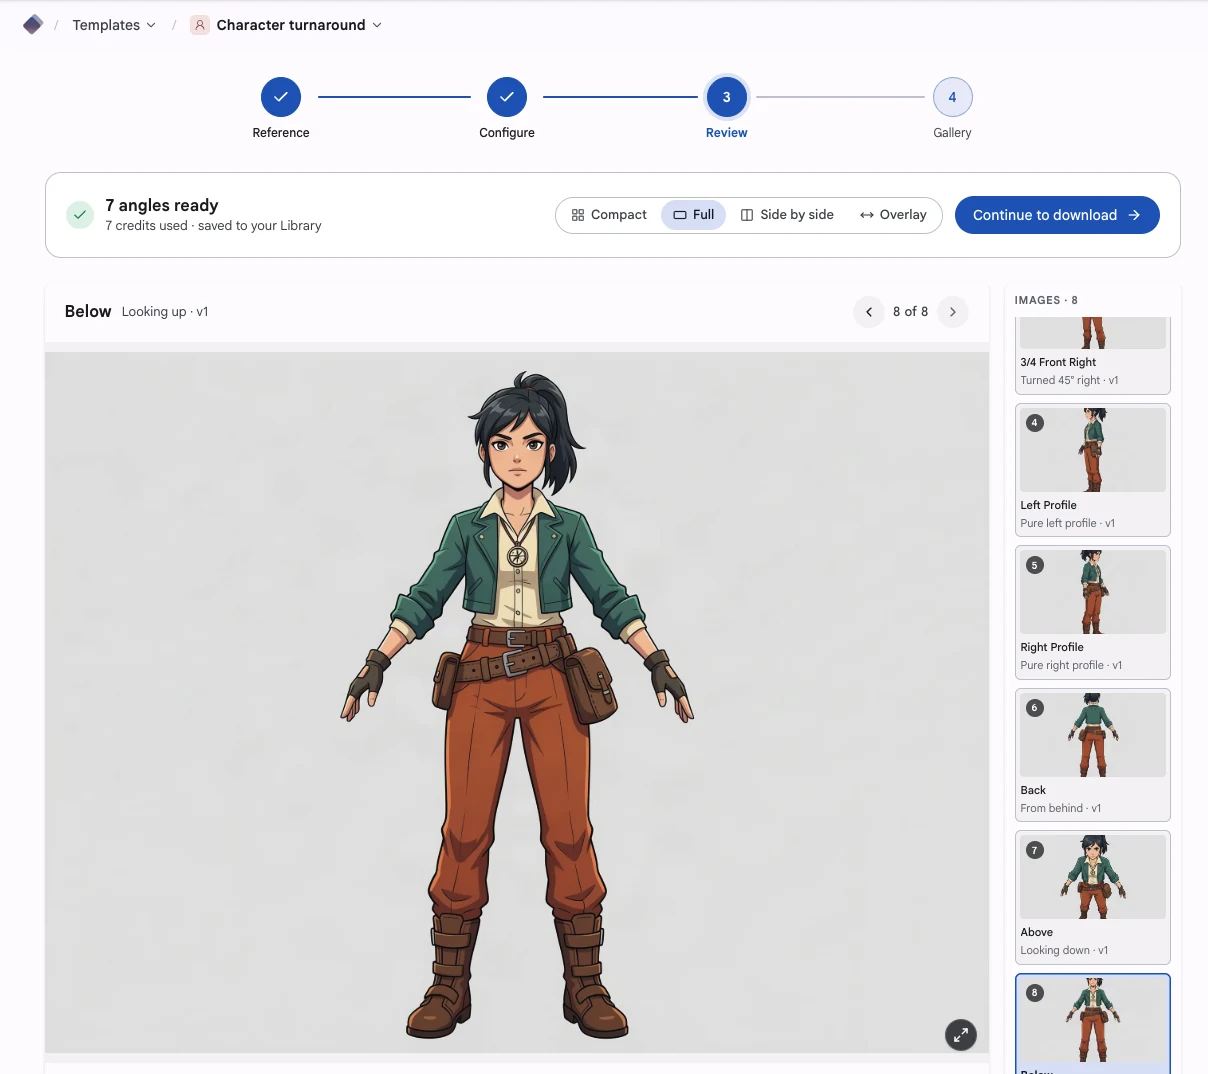Select the Right Profile thumbnail
This screenshot has height=1074, width=1208.
1092,612
